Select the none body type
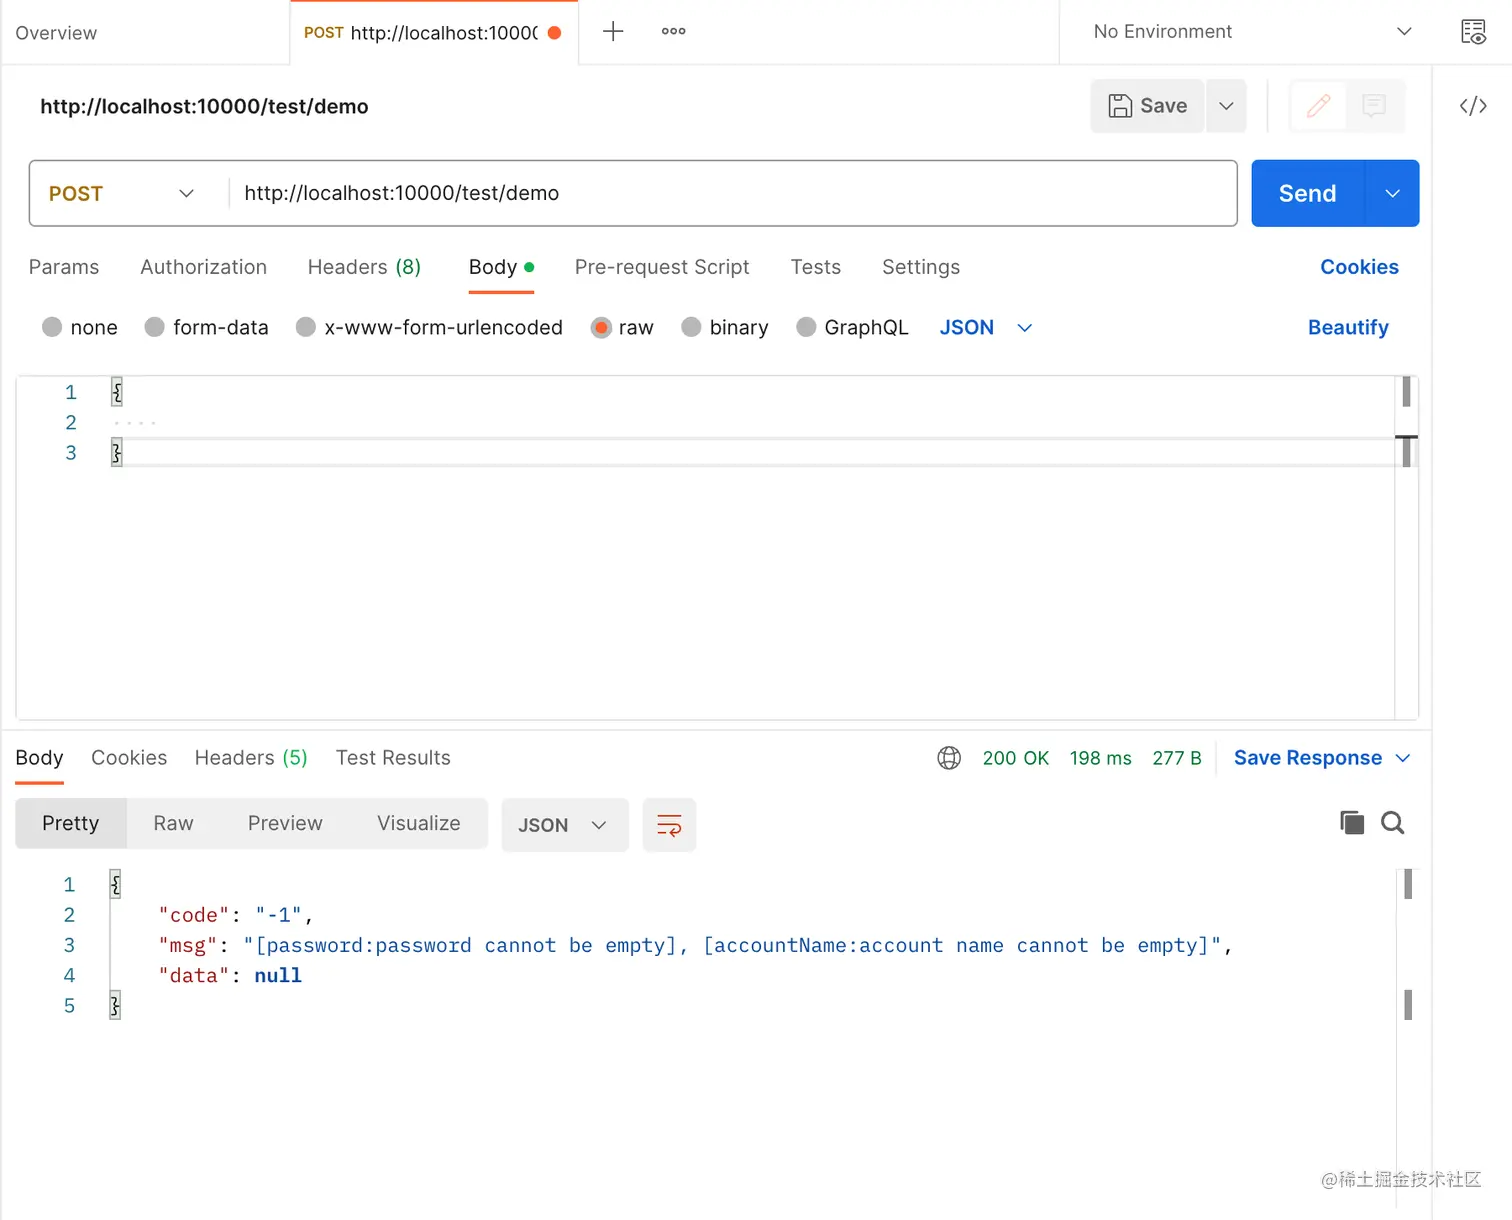Viewport: 1512px width, 1220px height. pos(52,327)
